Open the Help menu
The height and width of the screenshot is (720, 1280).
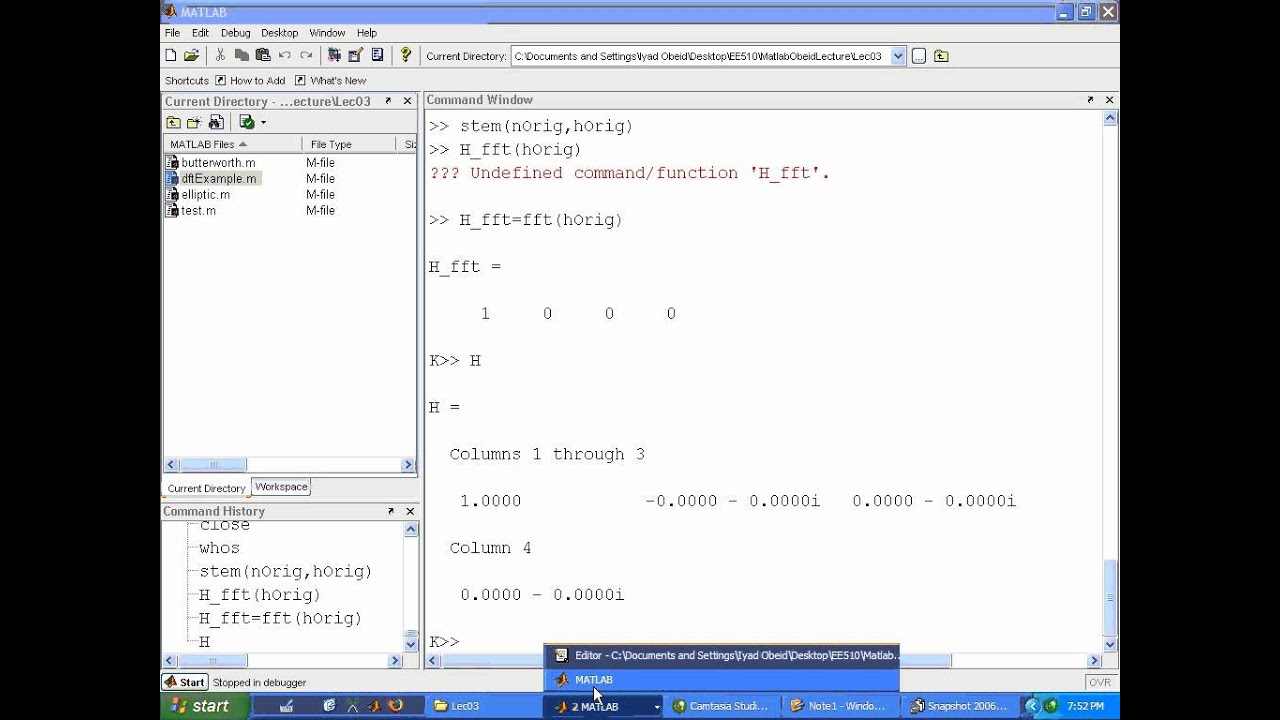[x=367, y=33]
